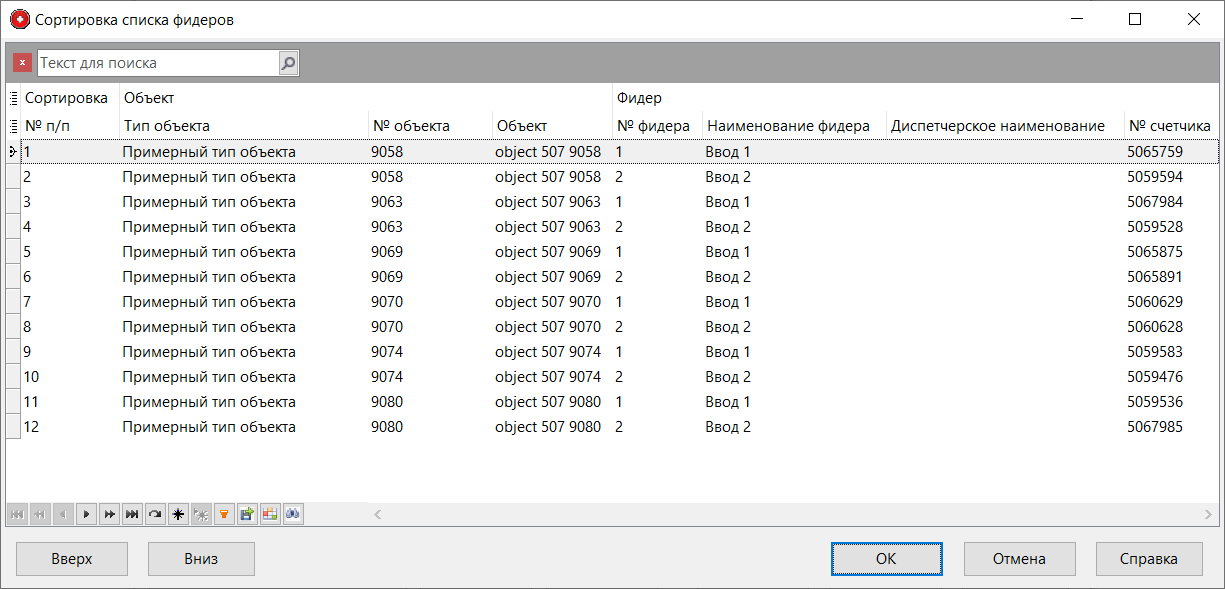Image resolution: width=1225 pixels, height=589 pixels.
Task: Click the Наименование фидера column header
Action: [788, 126]
